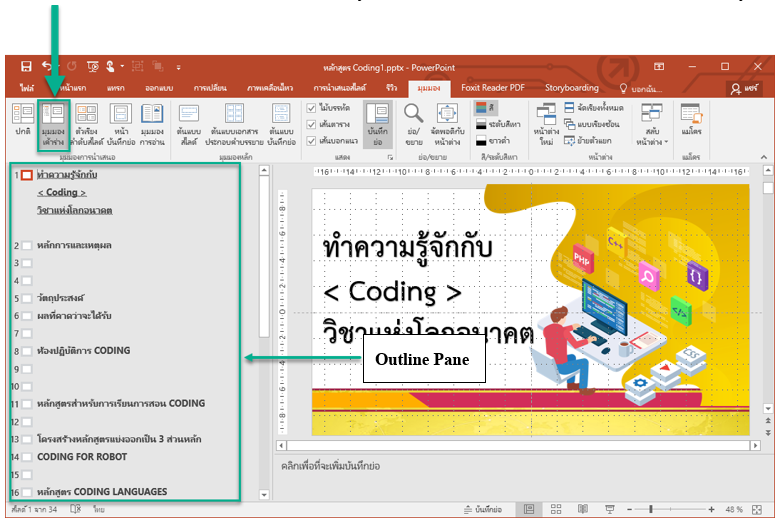Click zoom in plus button
Screen dimensions: 781x522
[711, 509]
